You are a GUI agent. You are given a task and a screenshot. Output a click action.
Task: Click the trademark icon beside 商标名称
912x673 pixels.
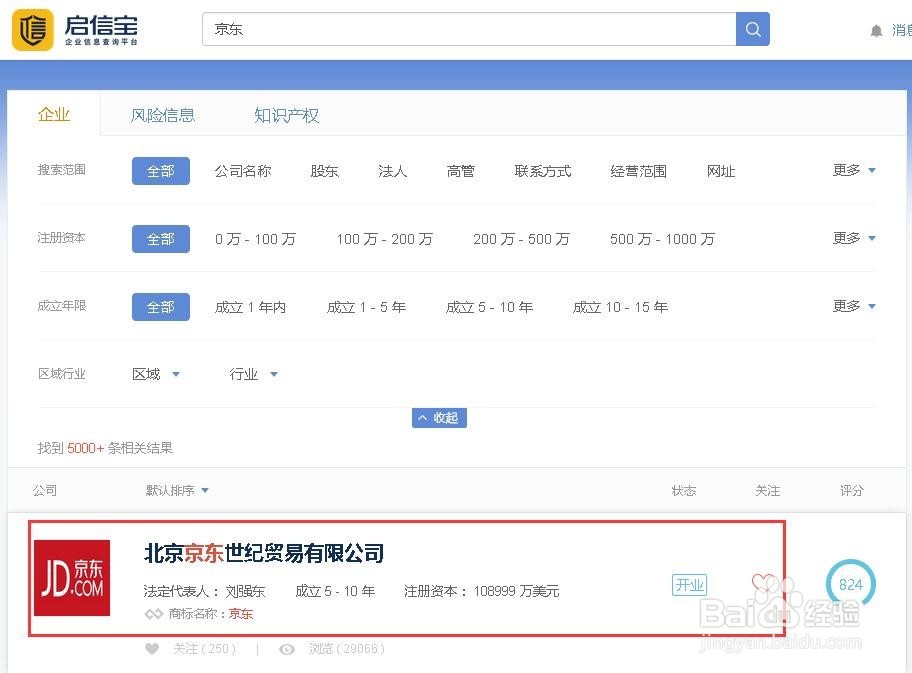click(154, 614)
